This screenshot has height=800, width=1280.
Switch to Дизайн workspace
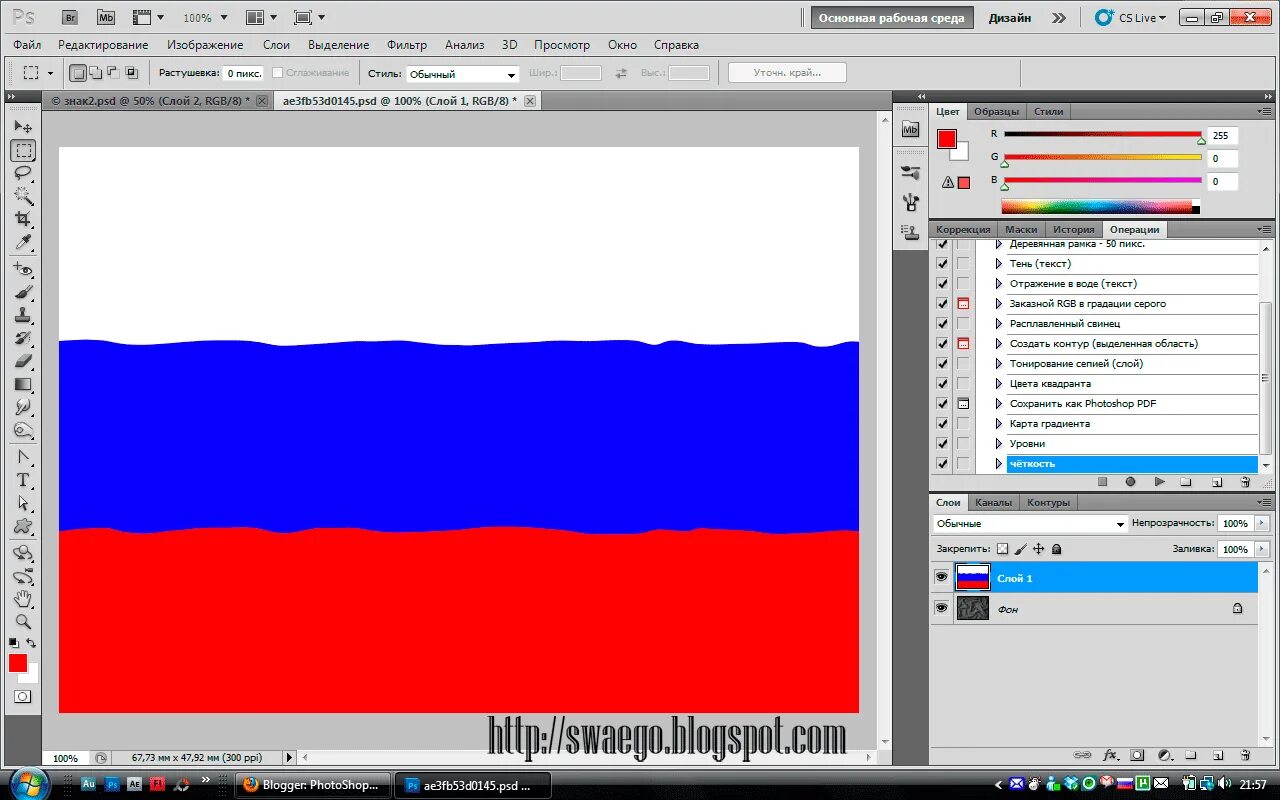(x=1009, y=18)
